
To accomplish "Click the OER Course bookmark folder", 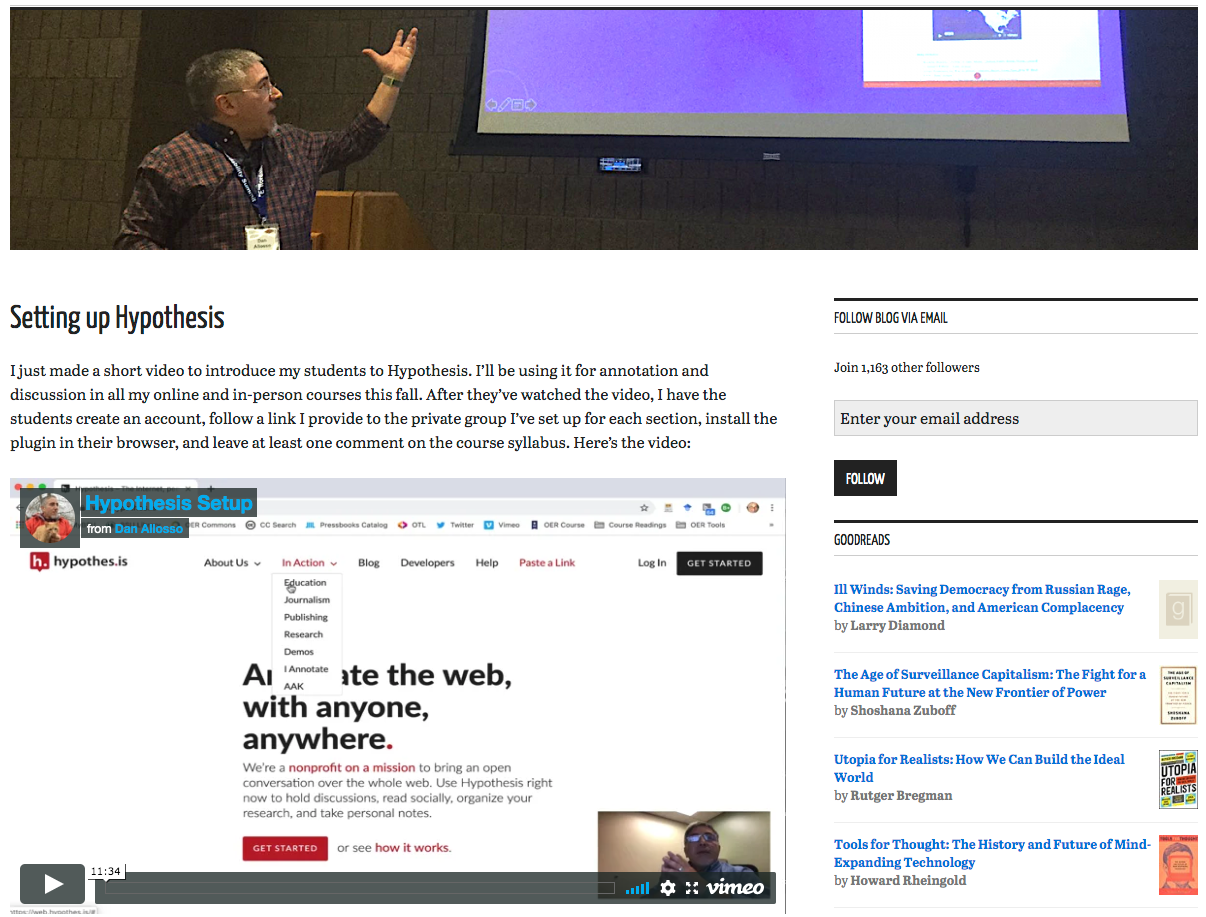I will (557, 525).
